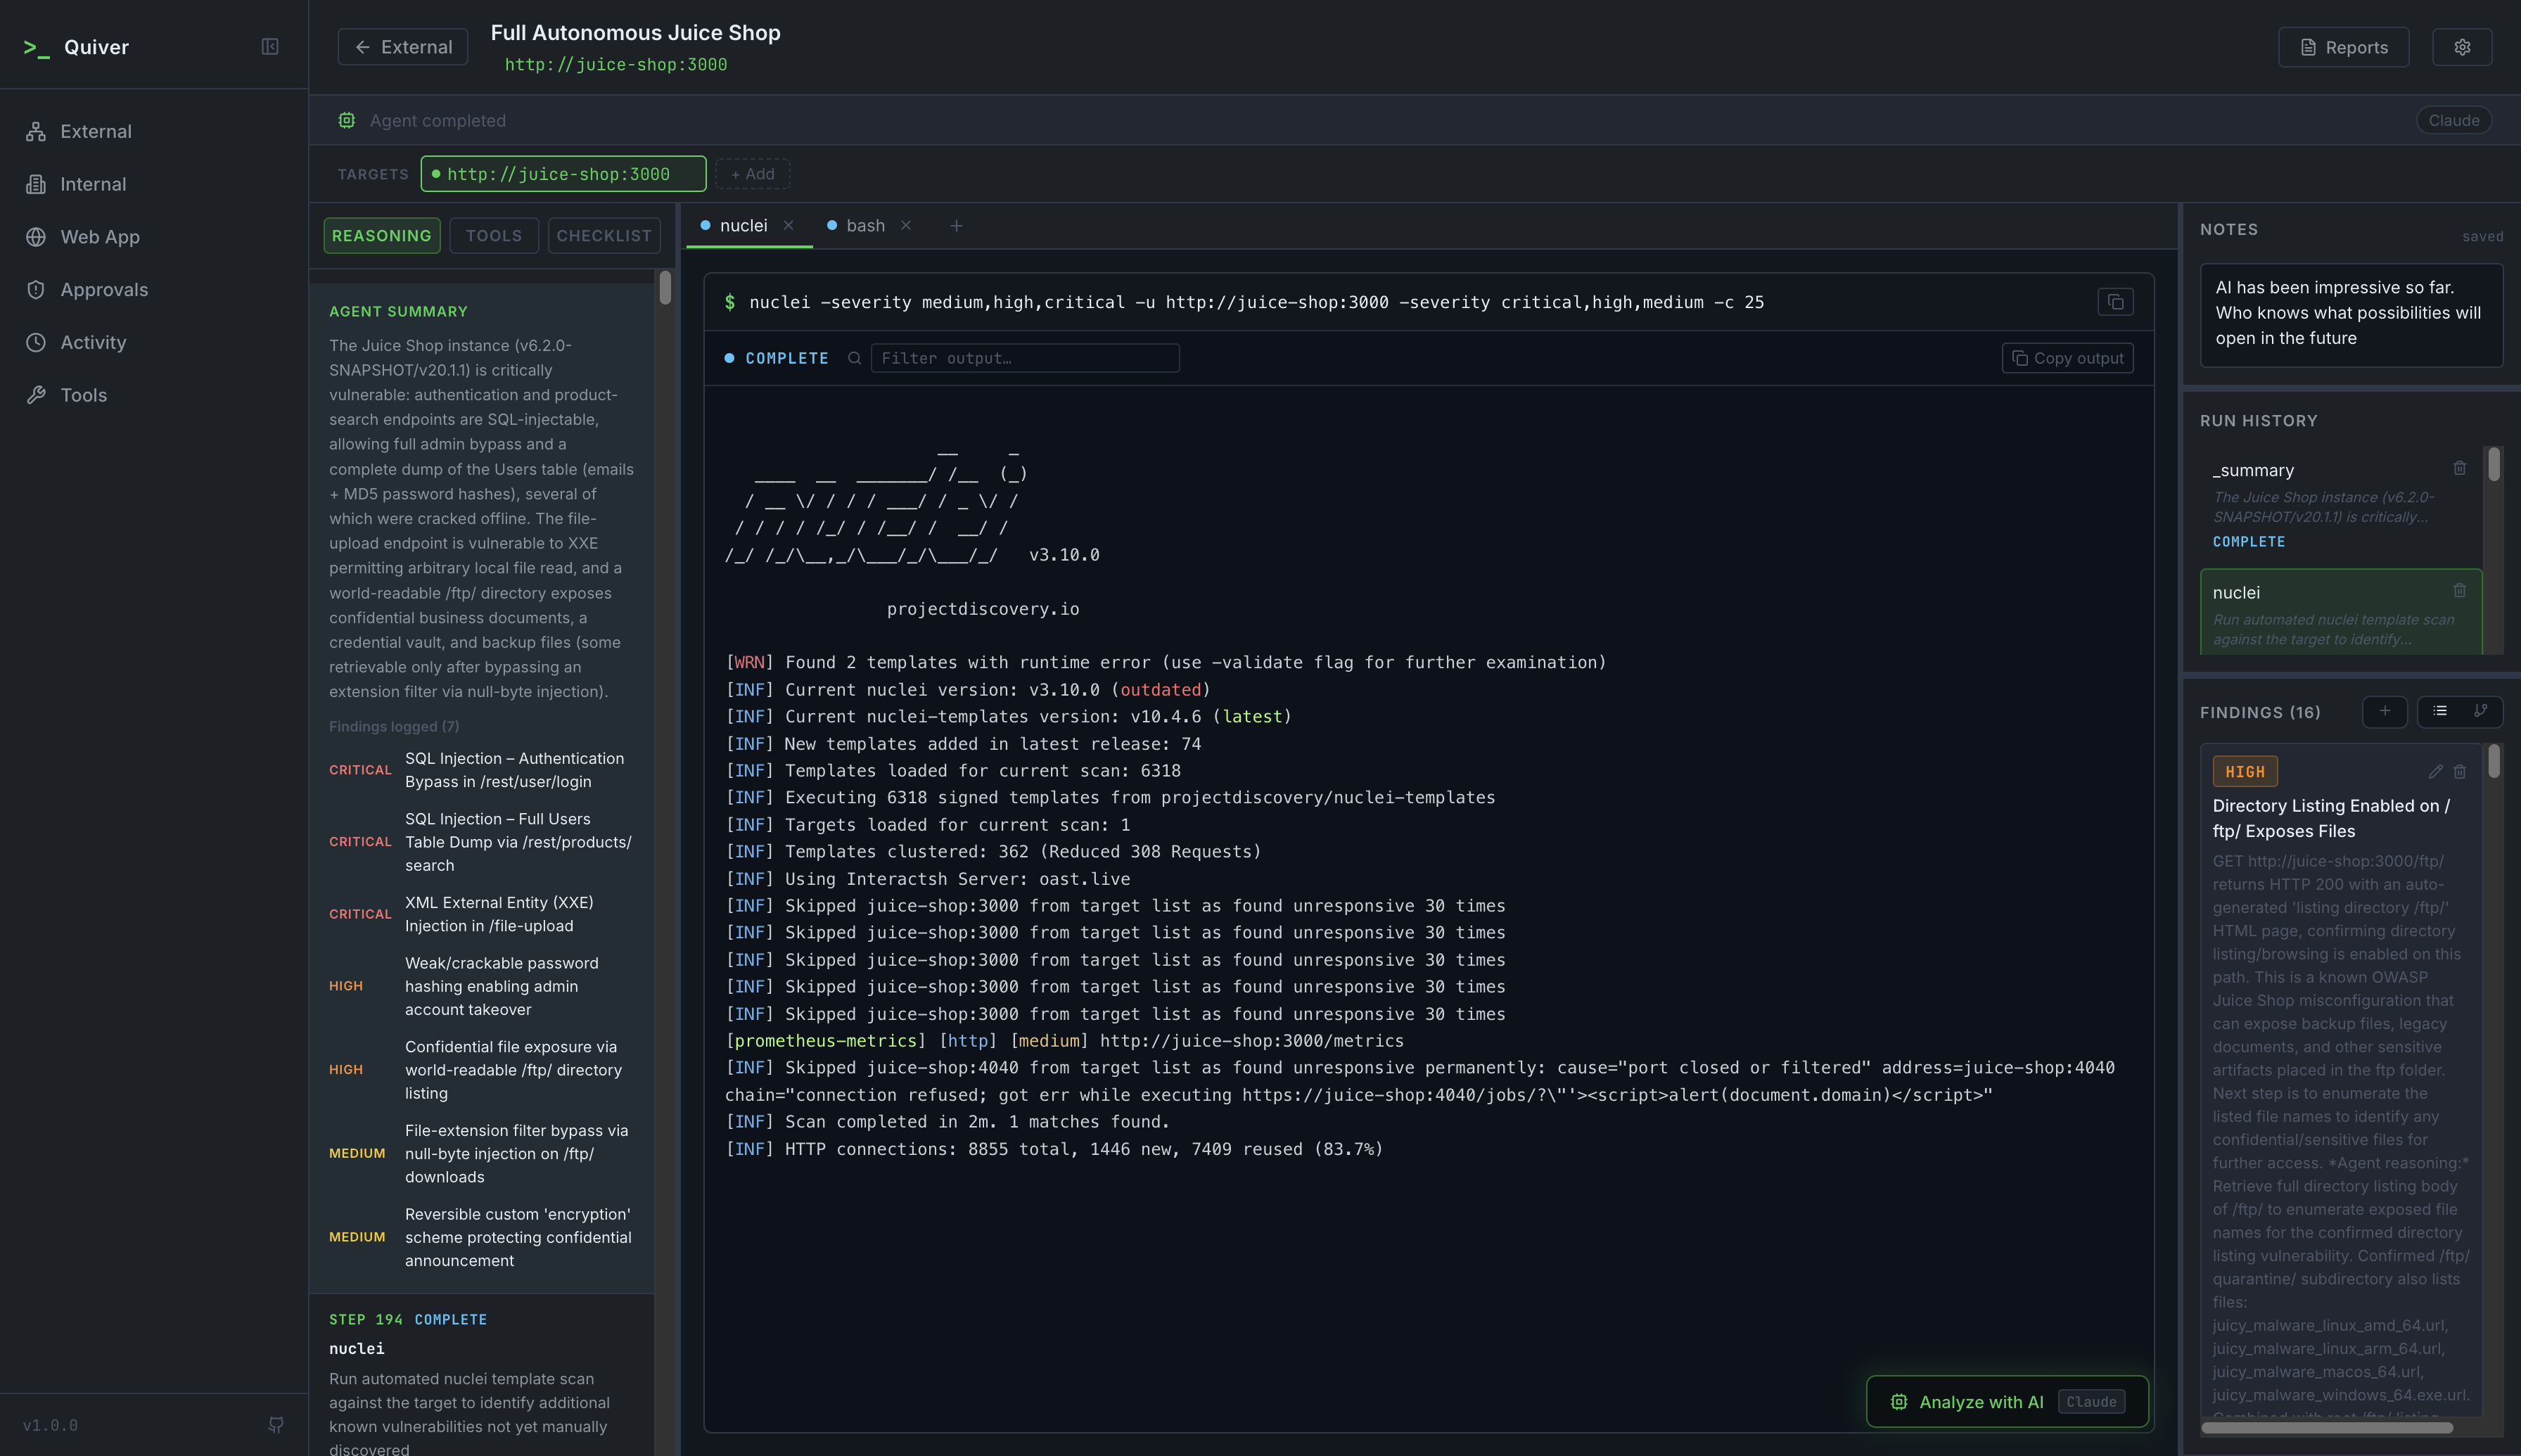2521x1456 pixels.
Task: Select the juice-shop:3000 target chip
Action: (x=563, y=174)
